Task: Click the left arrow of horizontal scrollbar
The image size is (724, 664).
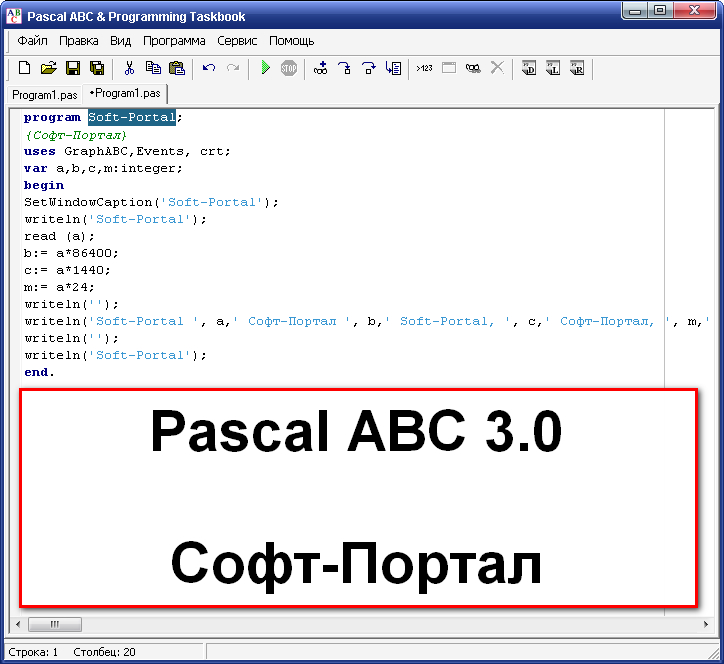Action: 18,624
